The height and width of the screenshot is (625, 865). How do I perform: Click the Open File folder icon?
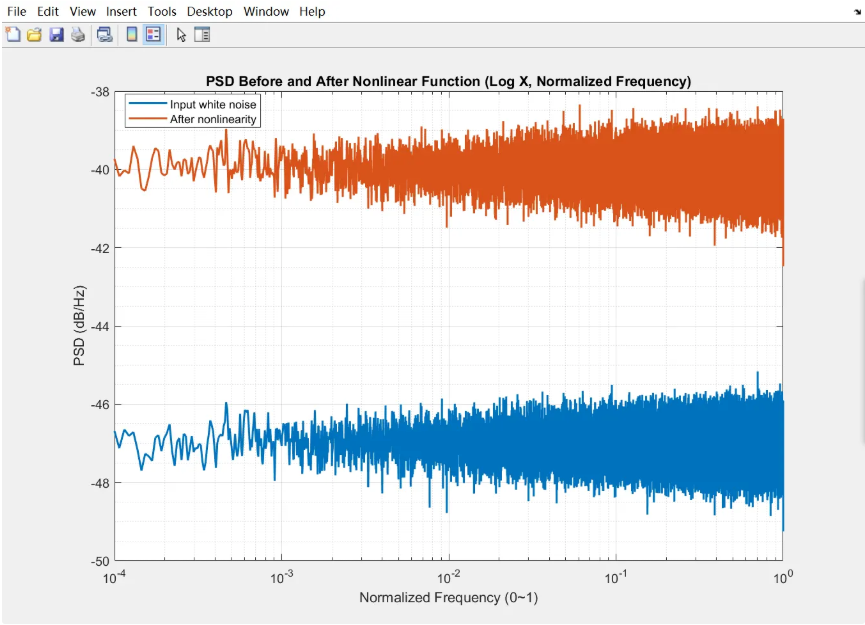point(34,35)
